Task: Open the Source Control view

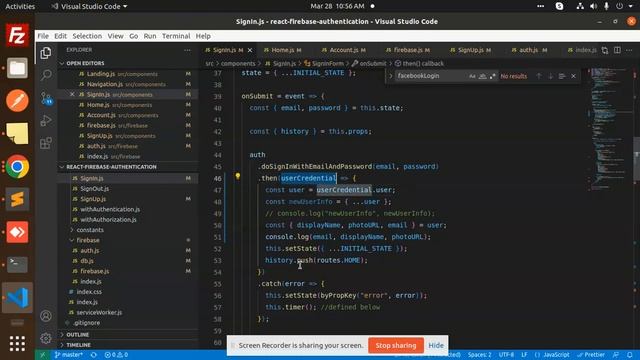Action: pyautogui.click(x=46, y=98)
